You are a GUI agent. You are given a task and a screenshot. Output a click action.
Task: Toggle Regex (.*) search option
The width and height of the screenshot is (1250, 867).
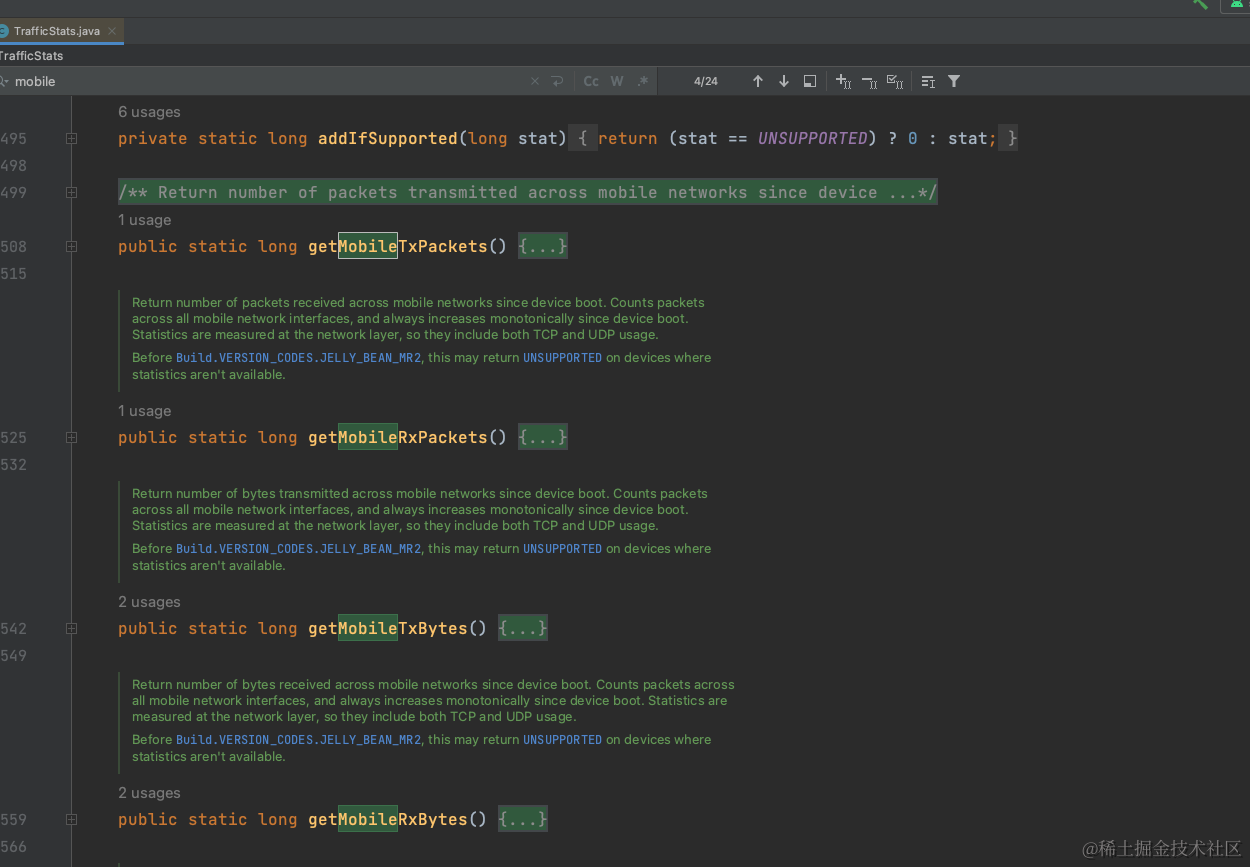642,81
